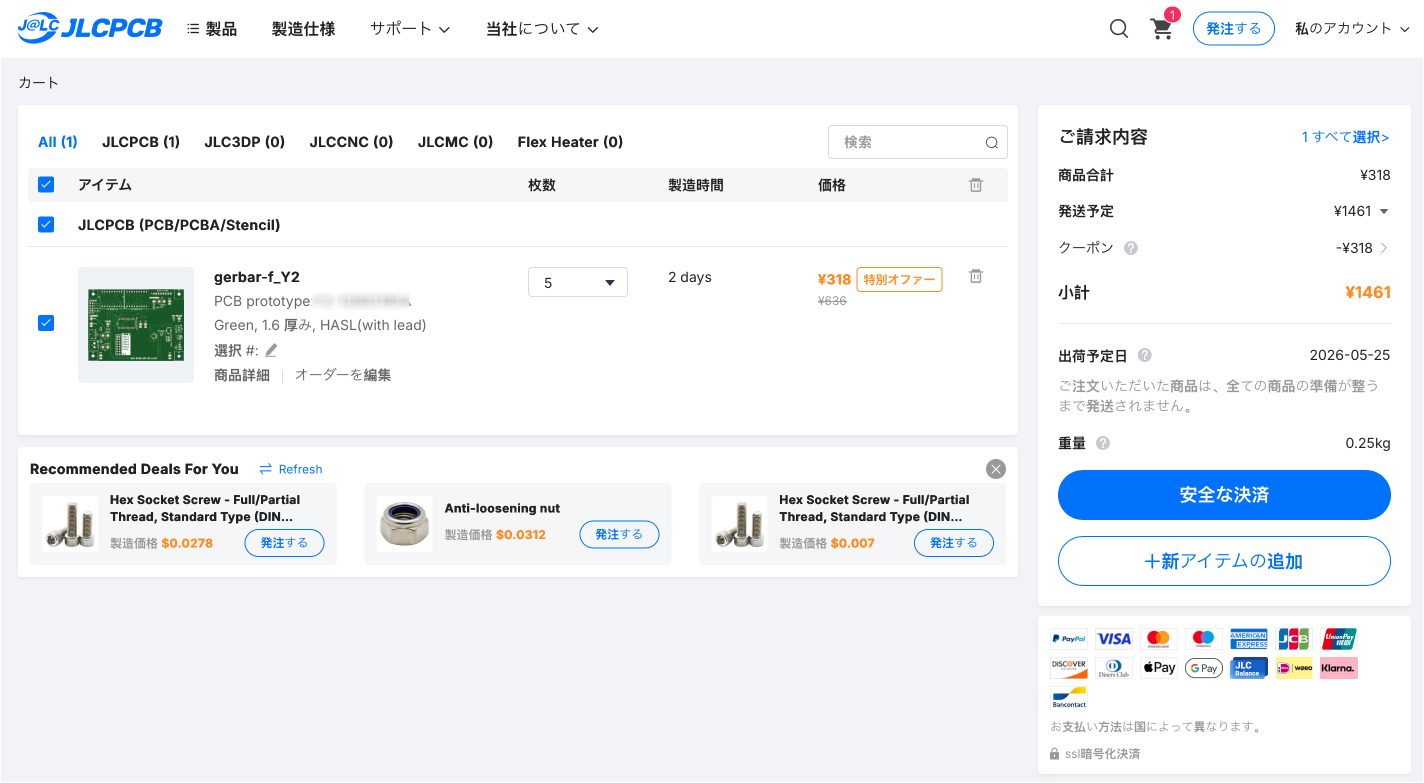Image resolution: width=1424 pixels, height=783 pixels.
Task: Select VISA payment logo
Action: tap(1114, 638)
